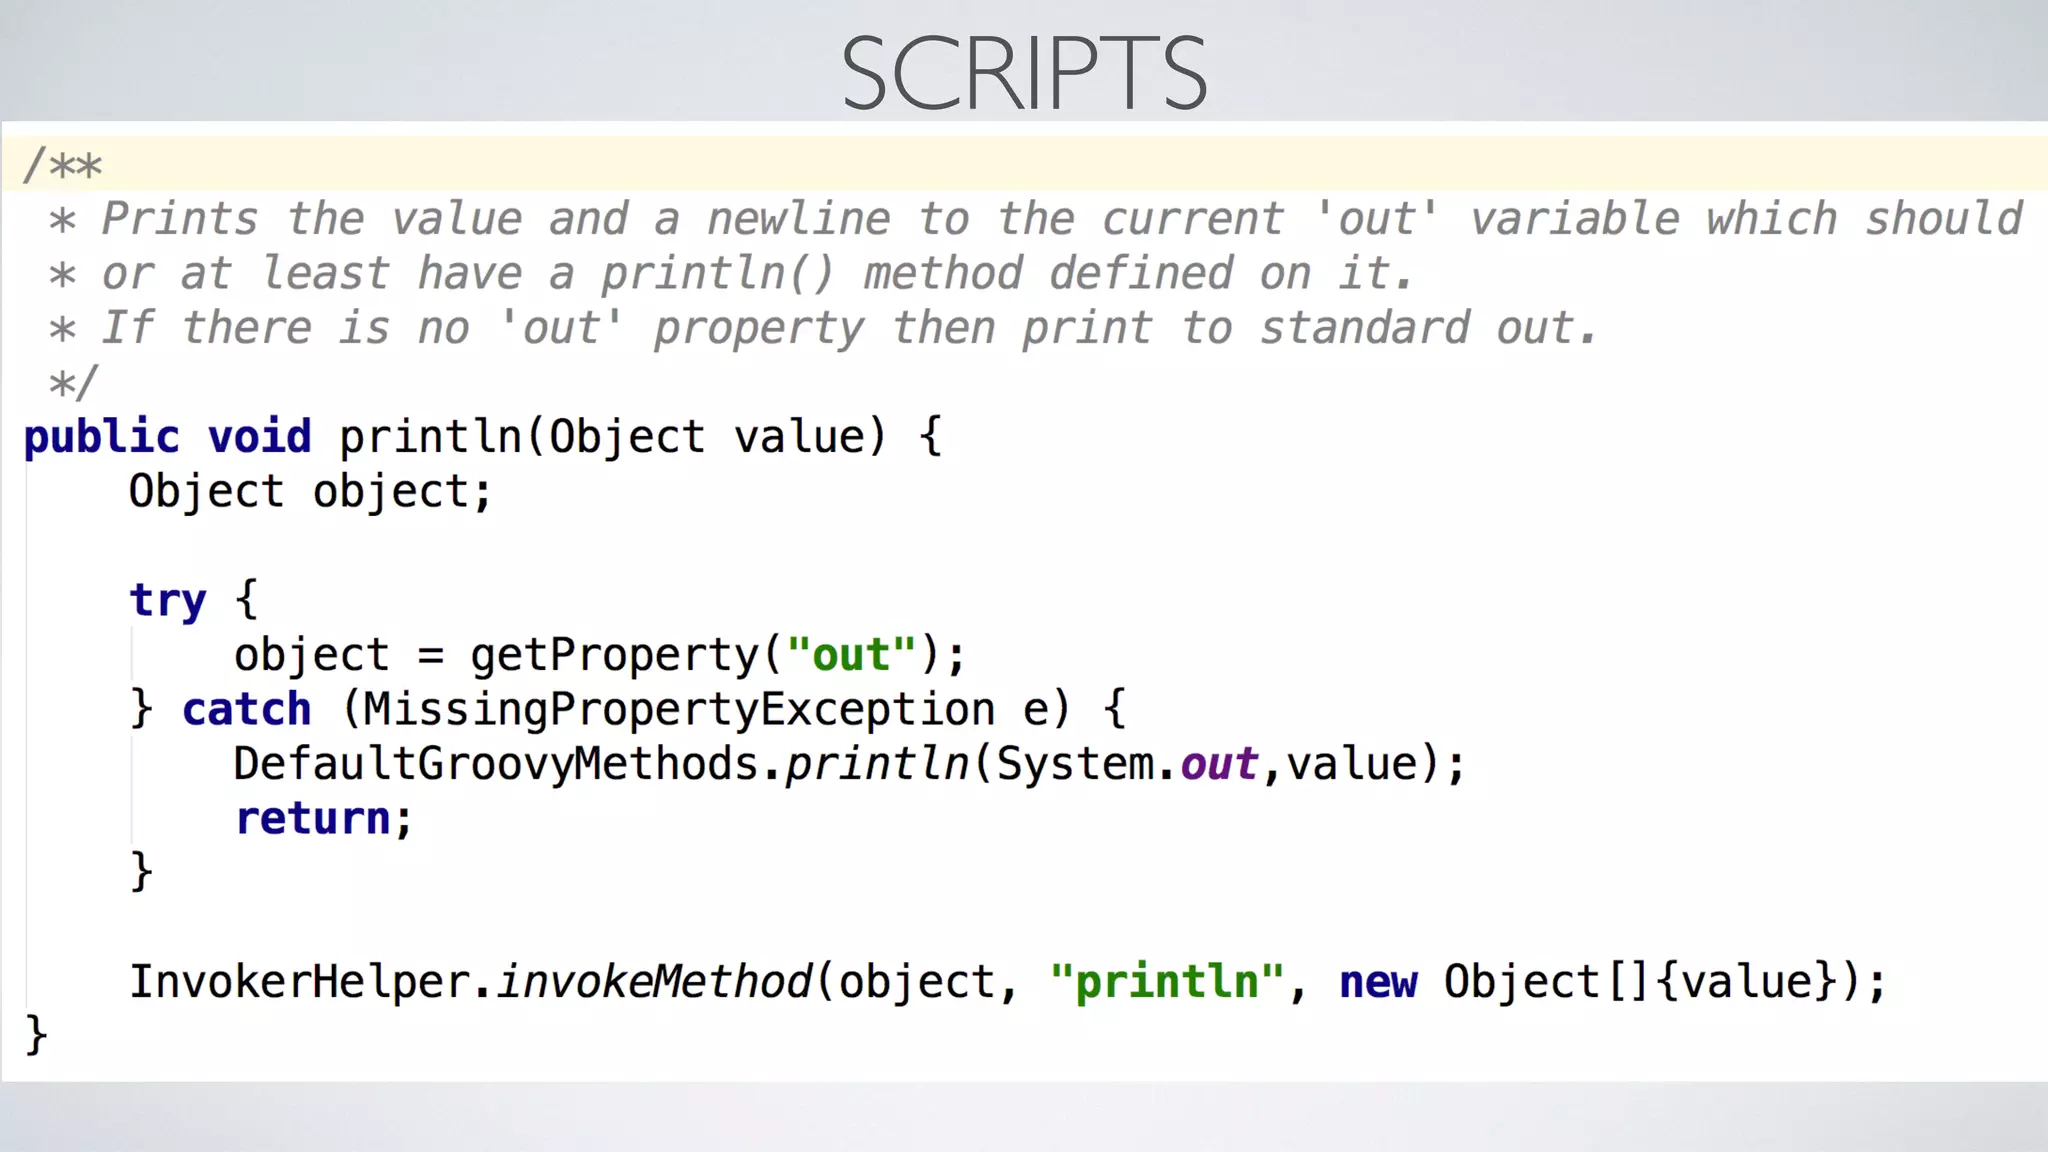Click the comment line "If there is no 'out' property"

[823, 328]
